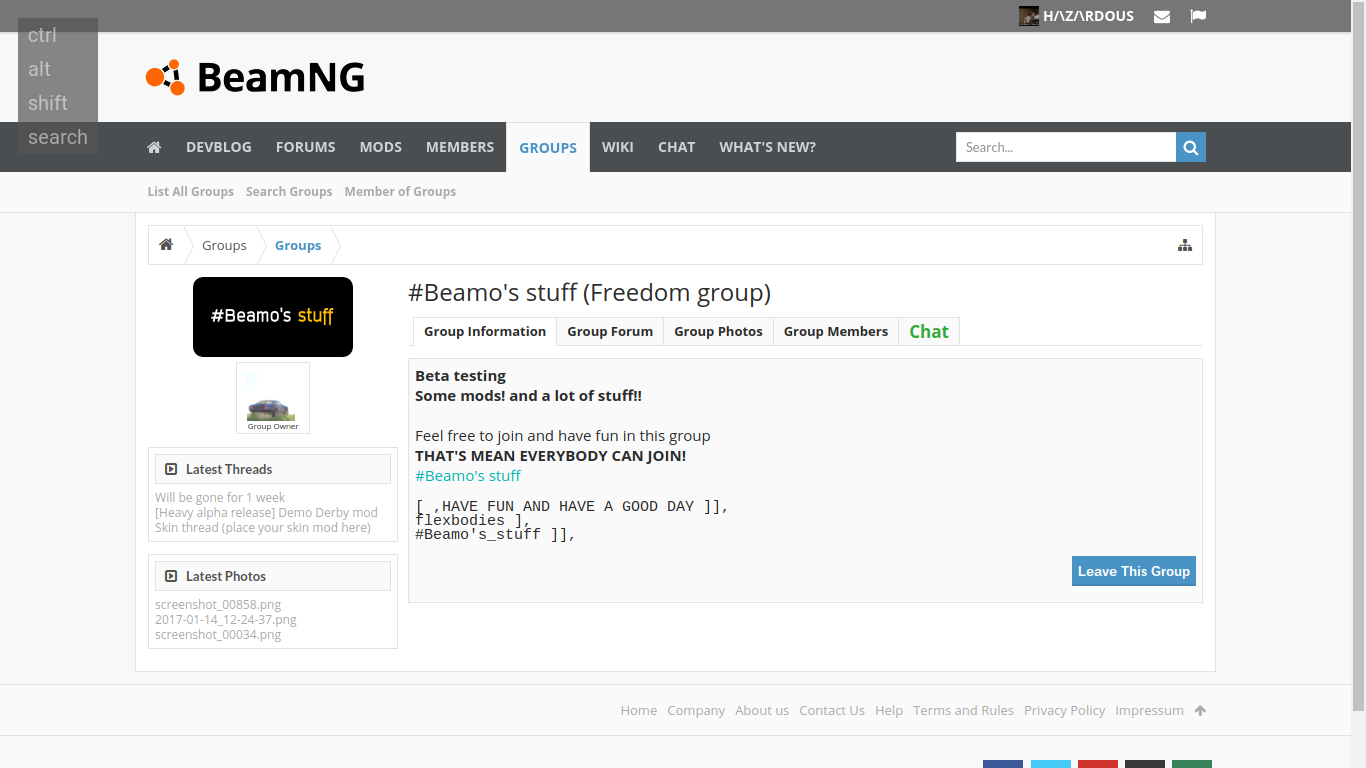This screenshot has height=768, width=1366.
Task: Click the alt key overlay button
Action: click(x=40, y=69)
